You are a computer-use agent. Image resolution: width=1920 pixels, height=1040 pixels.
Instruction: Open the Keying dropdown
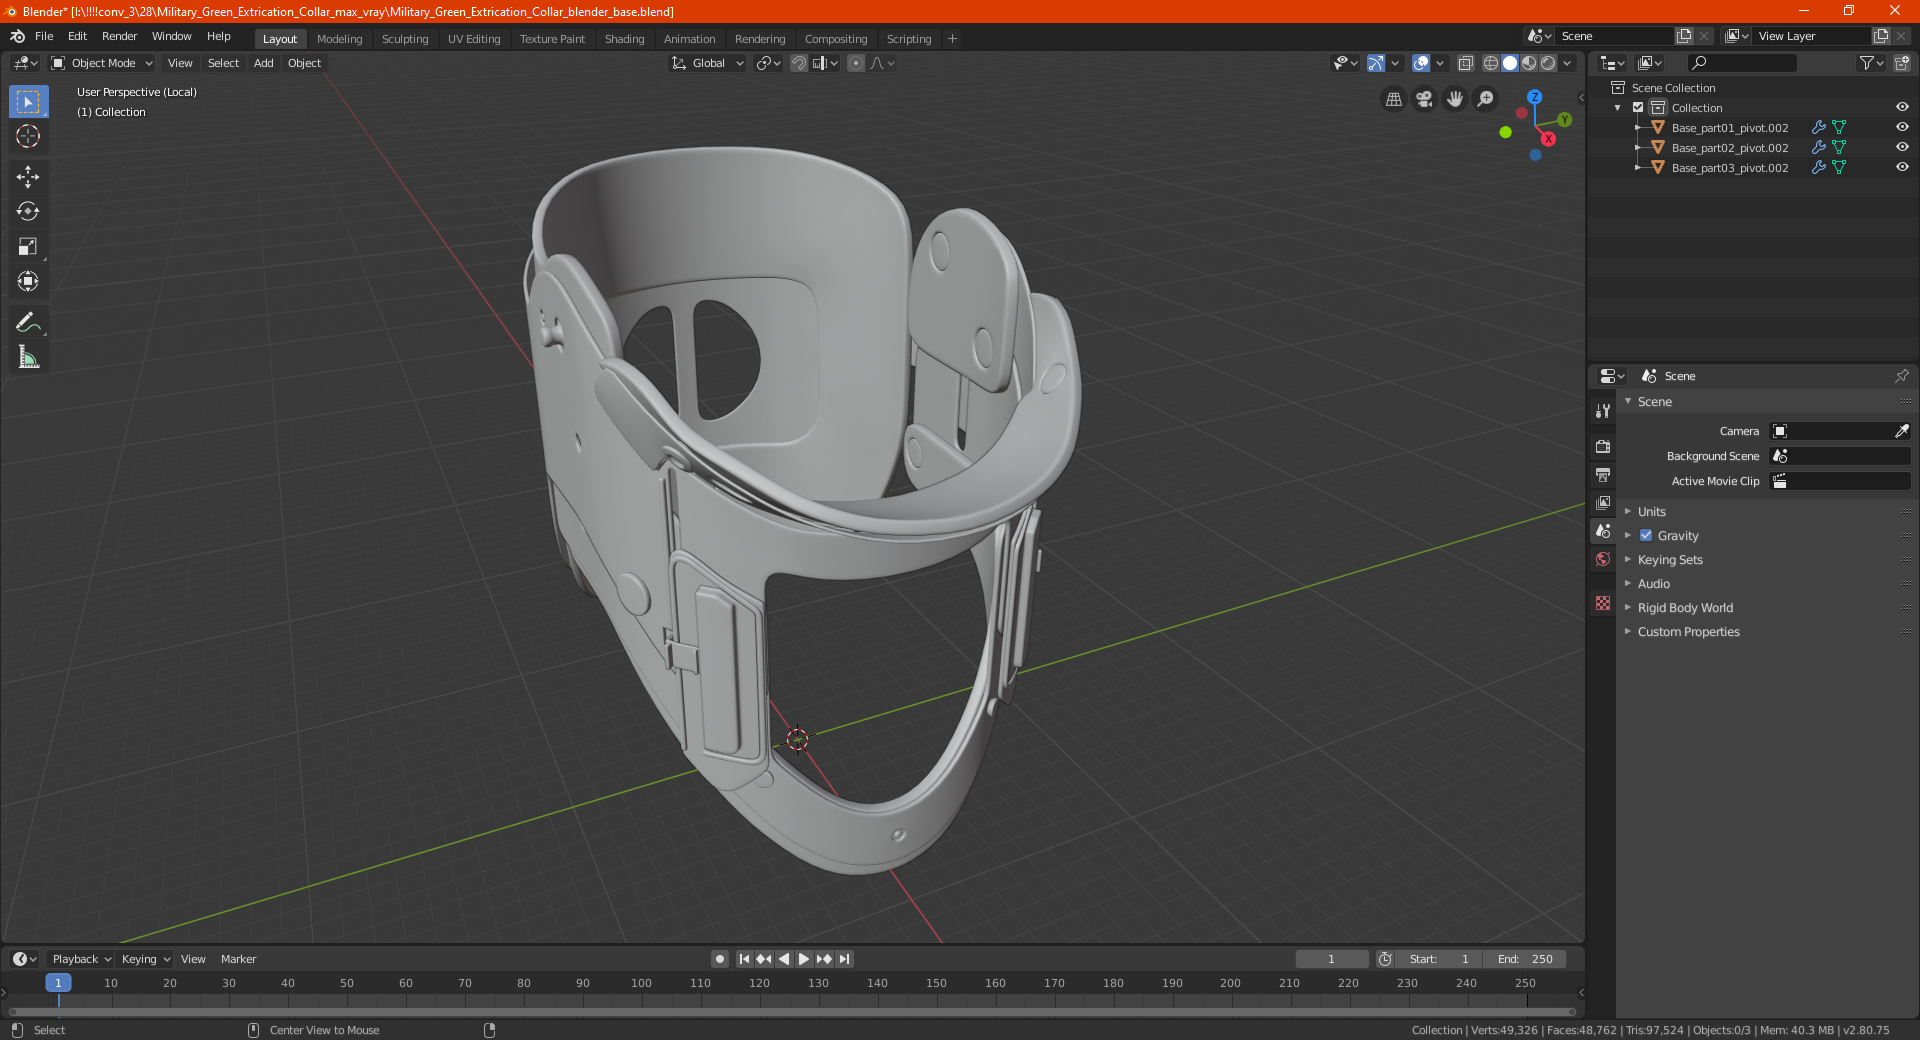[x=145, y=959]
